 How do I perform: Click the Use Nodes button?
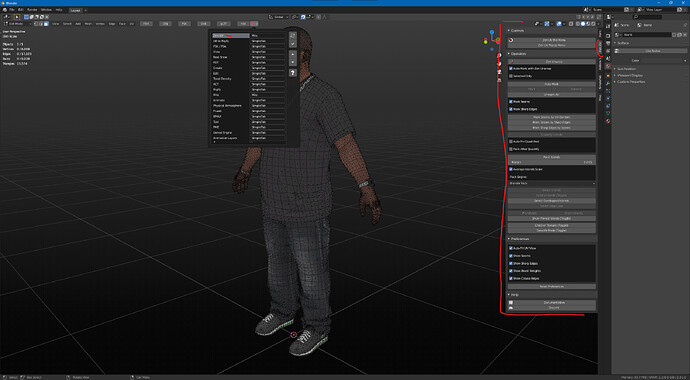(650, 51)
